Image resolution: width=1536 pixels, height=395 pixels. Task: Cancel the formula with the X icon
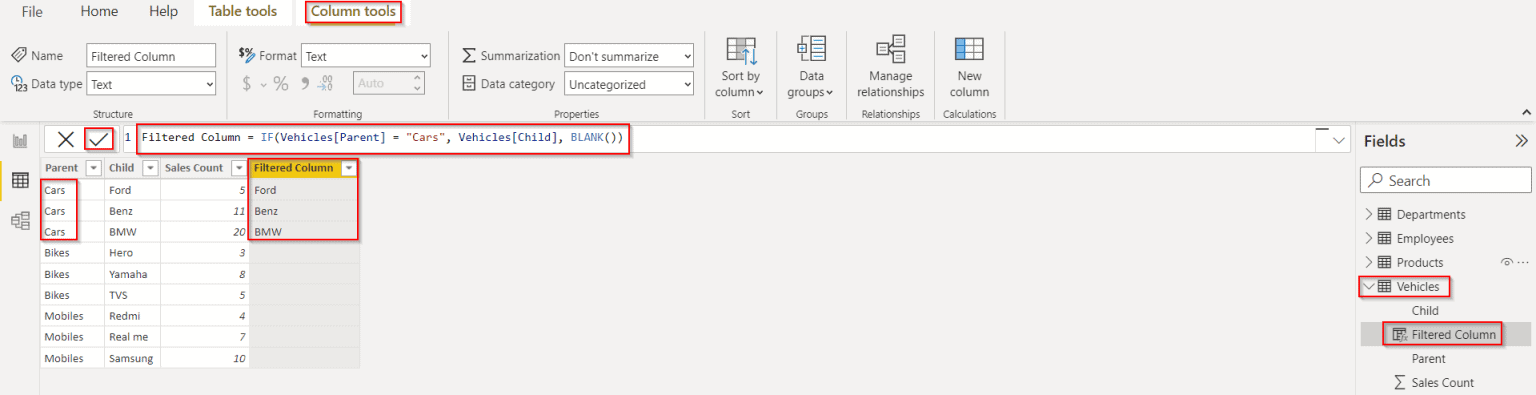pyautogui.click(x=66, y=139)
